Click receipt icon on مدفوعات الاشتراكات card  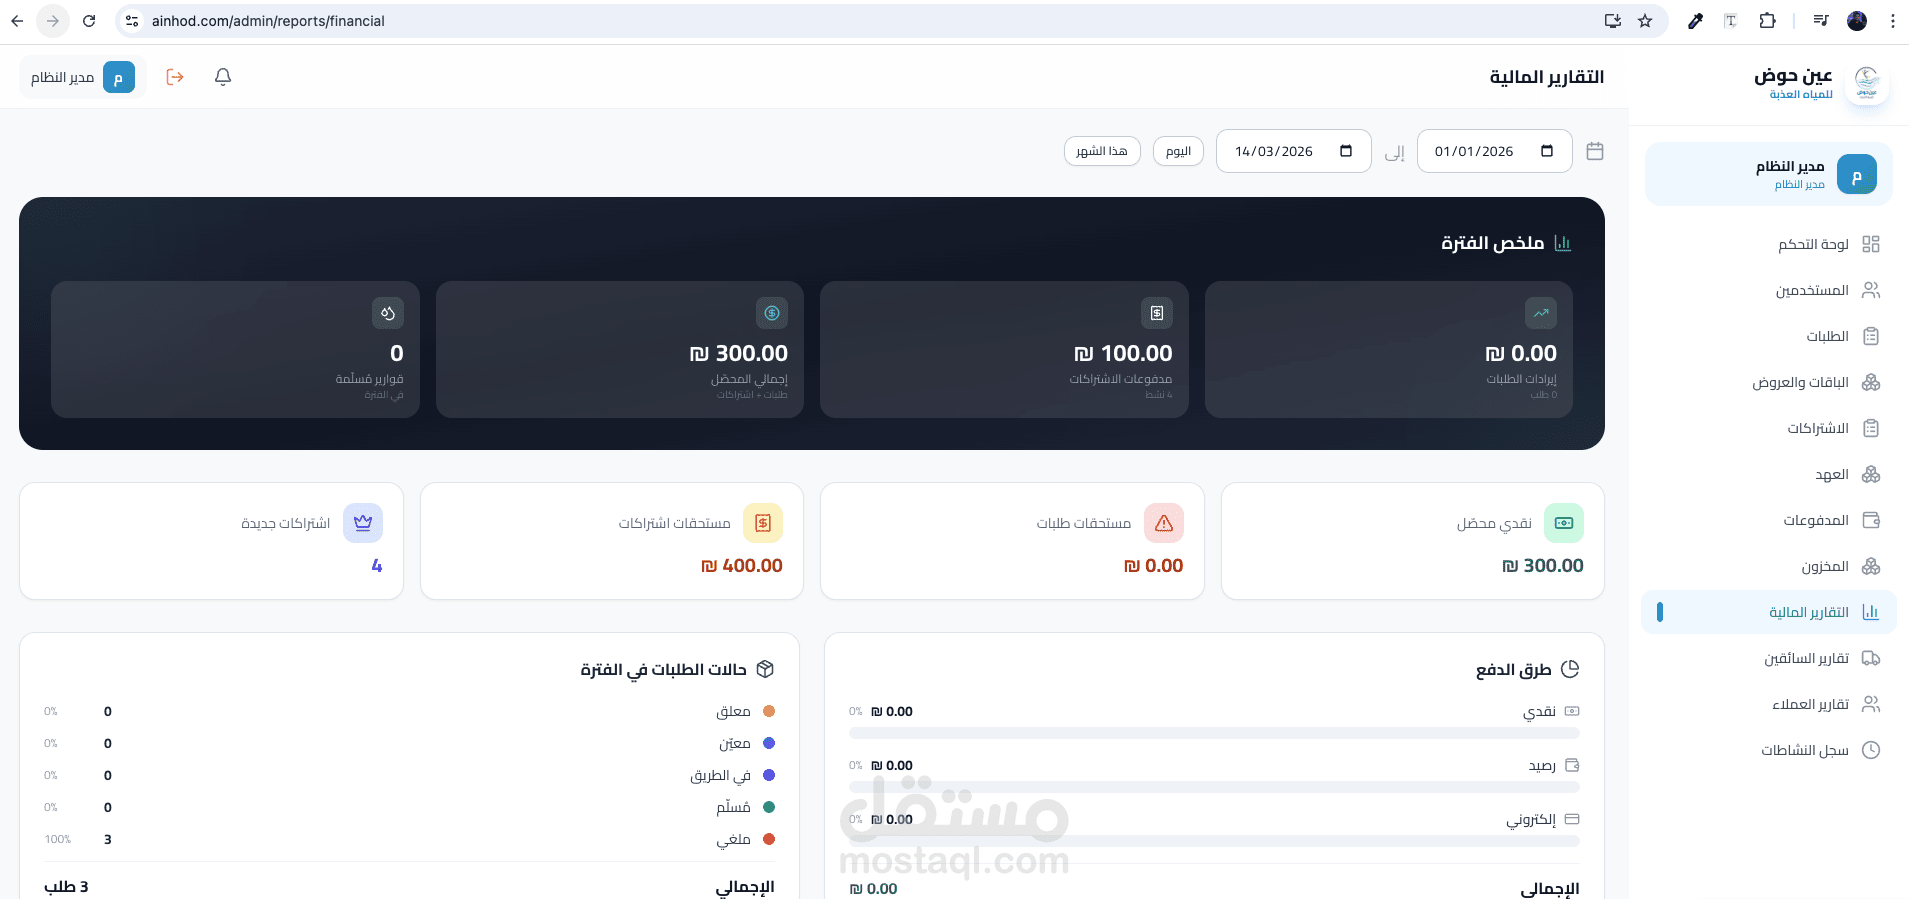click(x=1157, y=313)
